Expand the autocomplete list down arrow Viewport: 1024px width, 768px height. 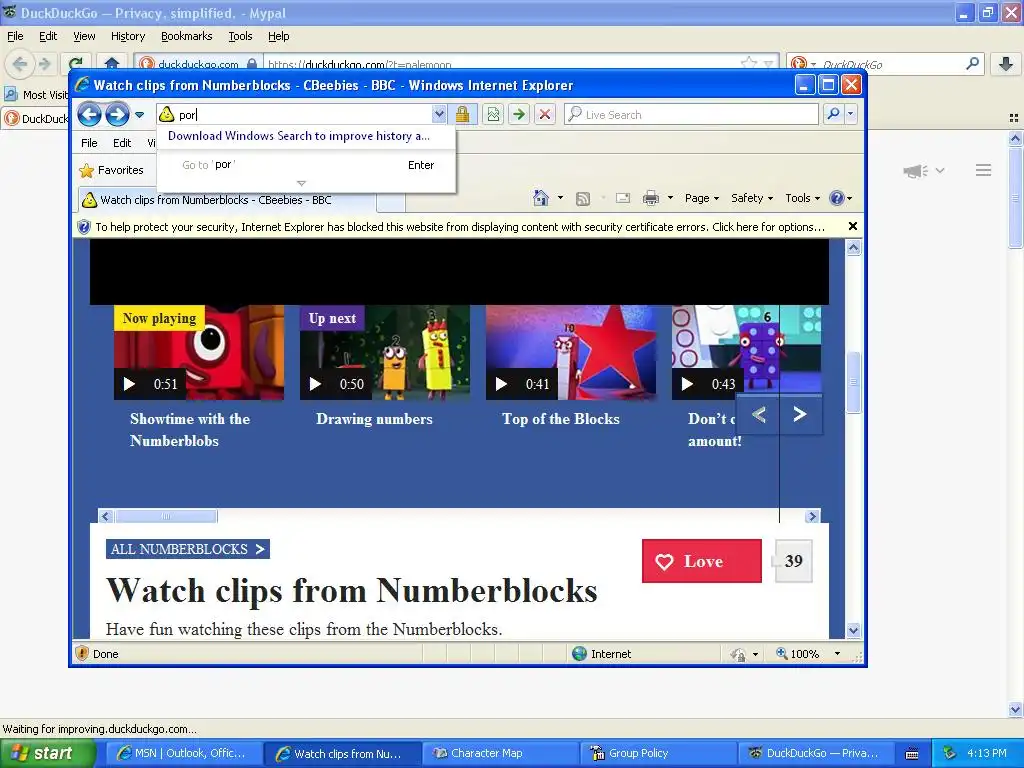(301, 184)
